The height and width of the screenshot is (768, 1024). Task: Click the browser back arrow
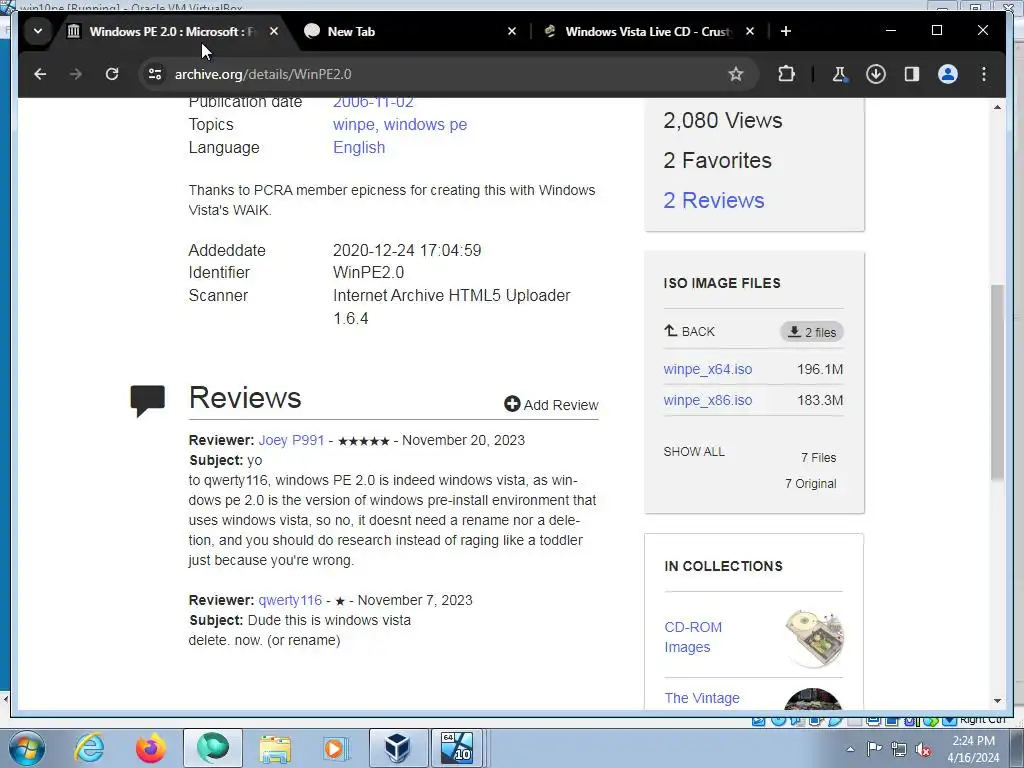click(40, 74)
